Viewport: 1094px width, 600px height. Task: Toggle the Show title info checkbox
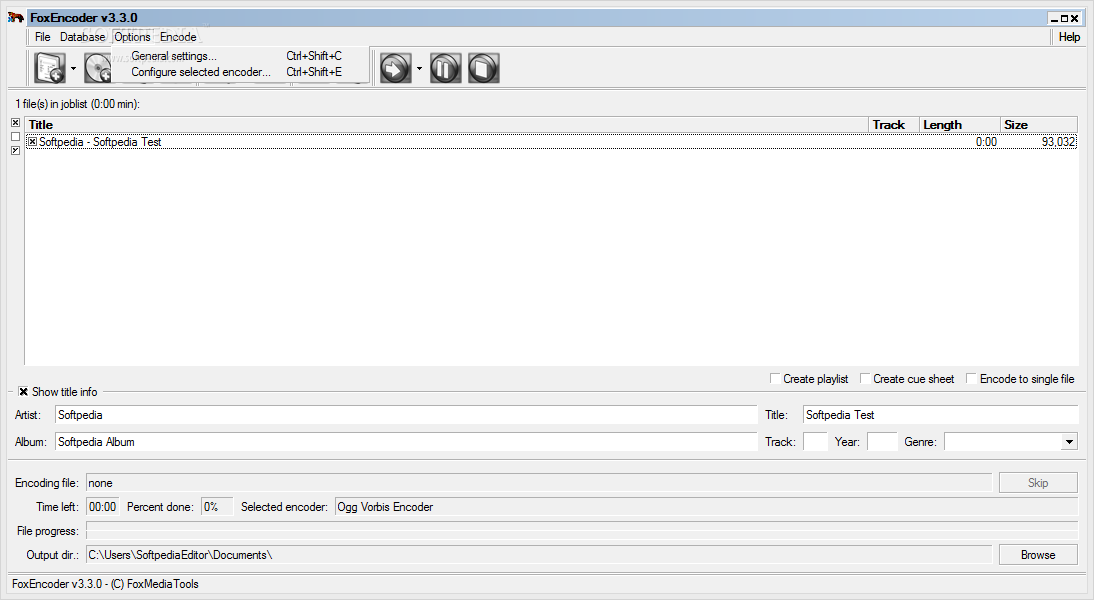[x=24, y=391]
